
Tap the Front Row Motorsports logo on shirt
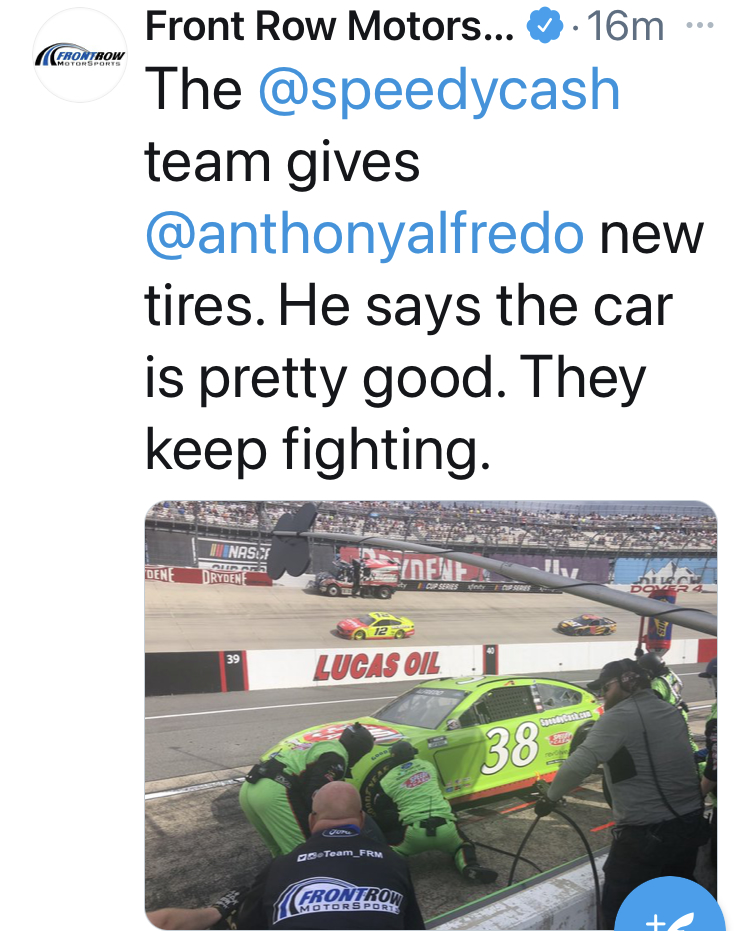tap(339, 900)
